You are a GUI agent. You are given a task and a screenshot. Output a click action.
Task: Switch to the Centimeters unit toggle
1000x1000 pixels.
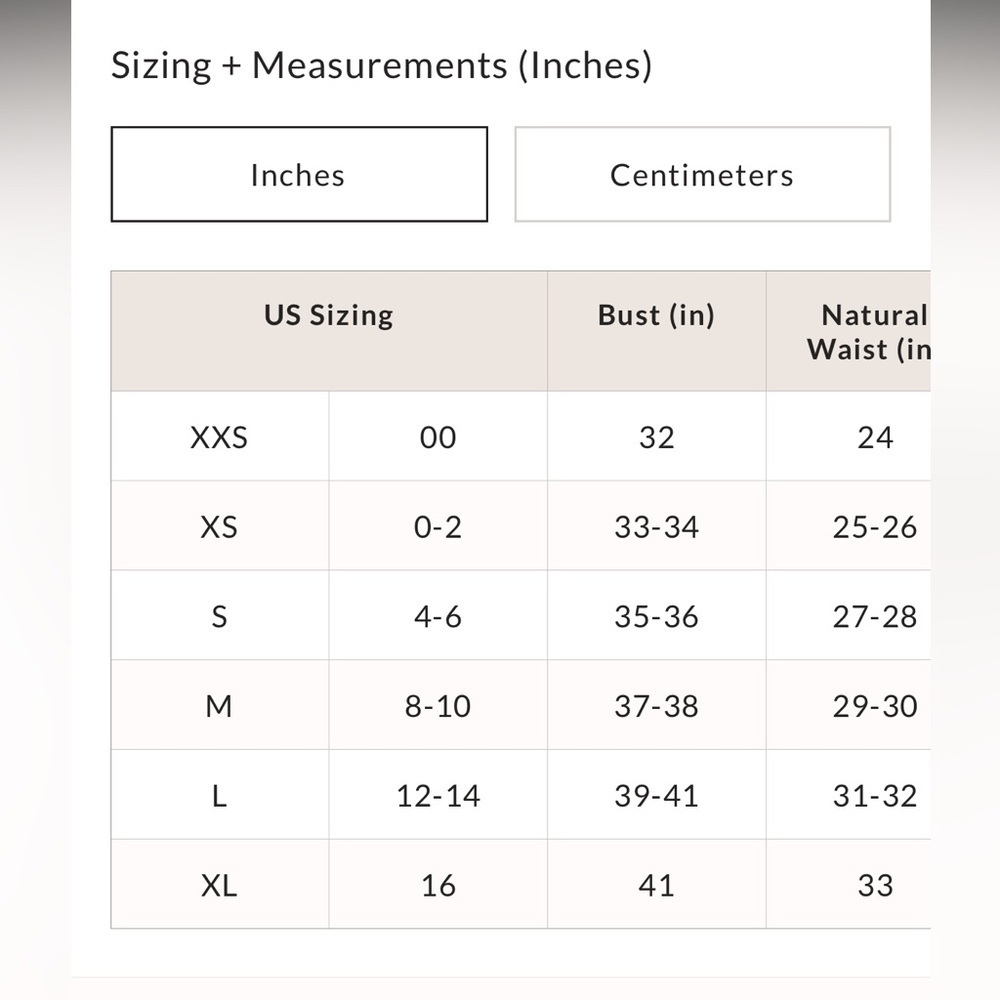(x=702, y=174)
